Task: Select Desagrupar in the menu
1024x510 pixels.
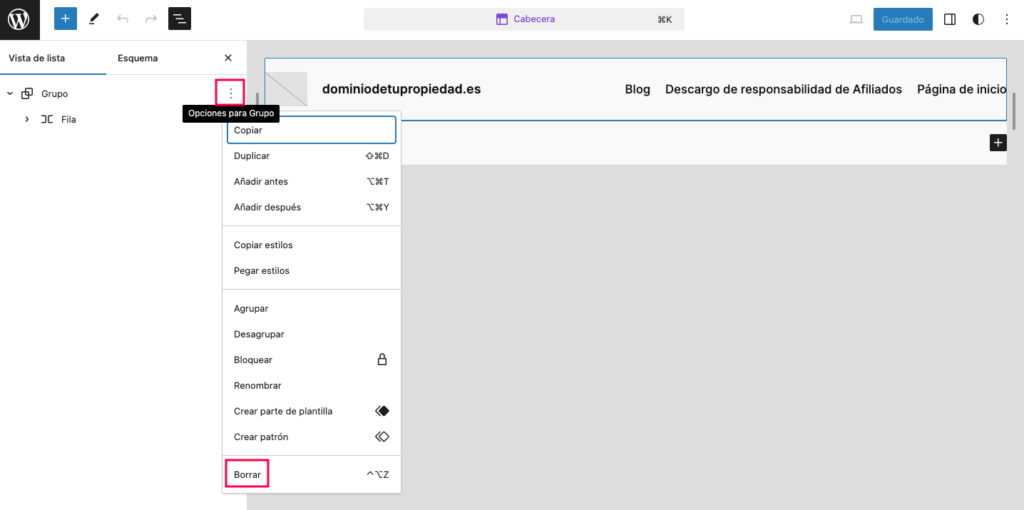Action: click(x=312, y=334)
